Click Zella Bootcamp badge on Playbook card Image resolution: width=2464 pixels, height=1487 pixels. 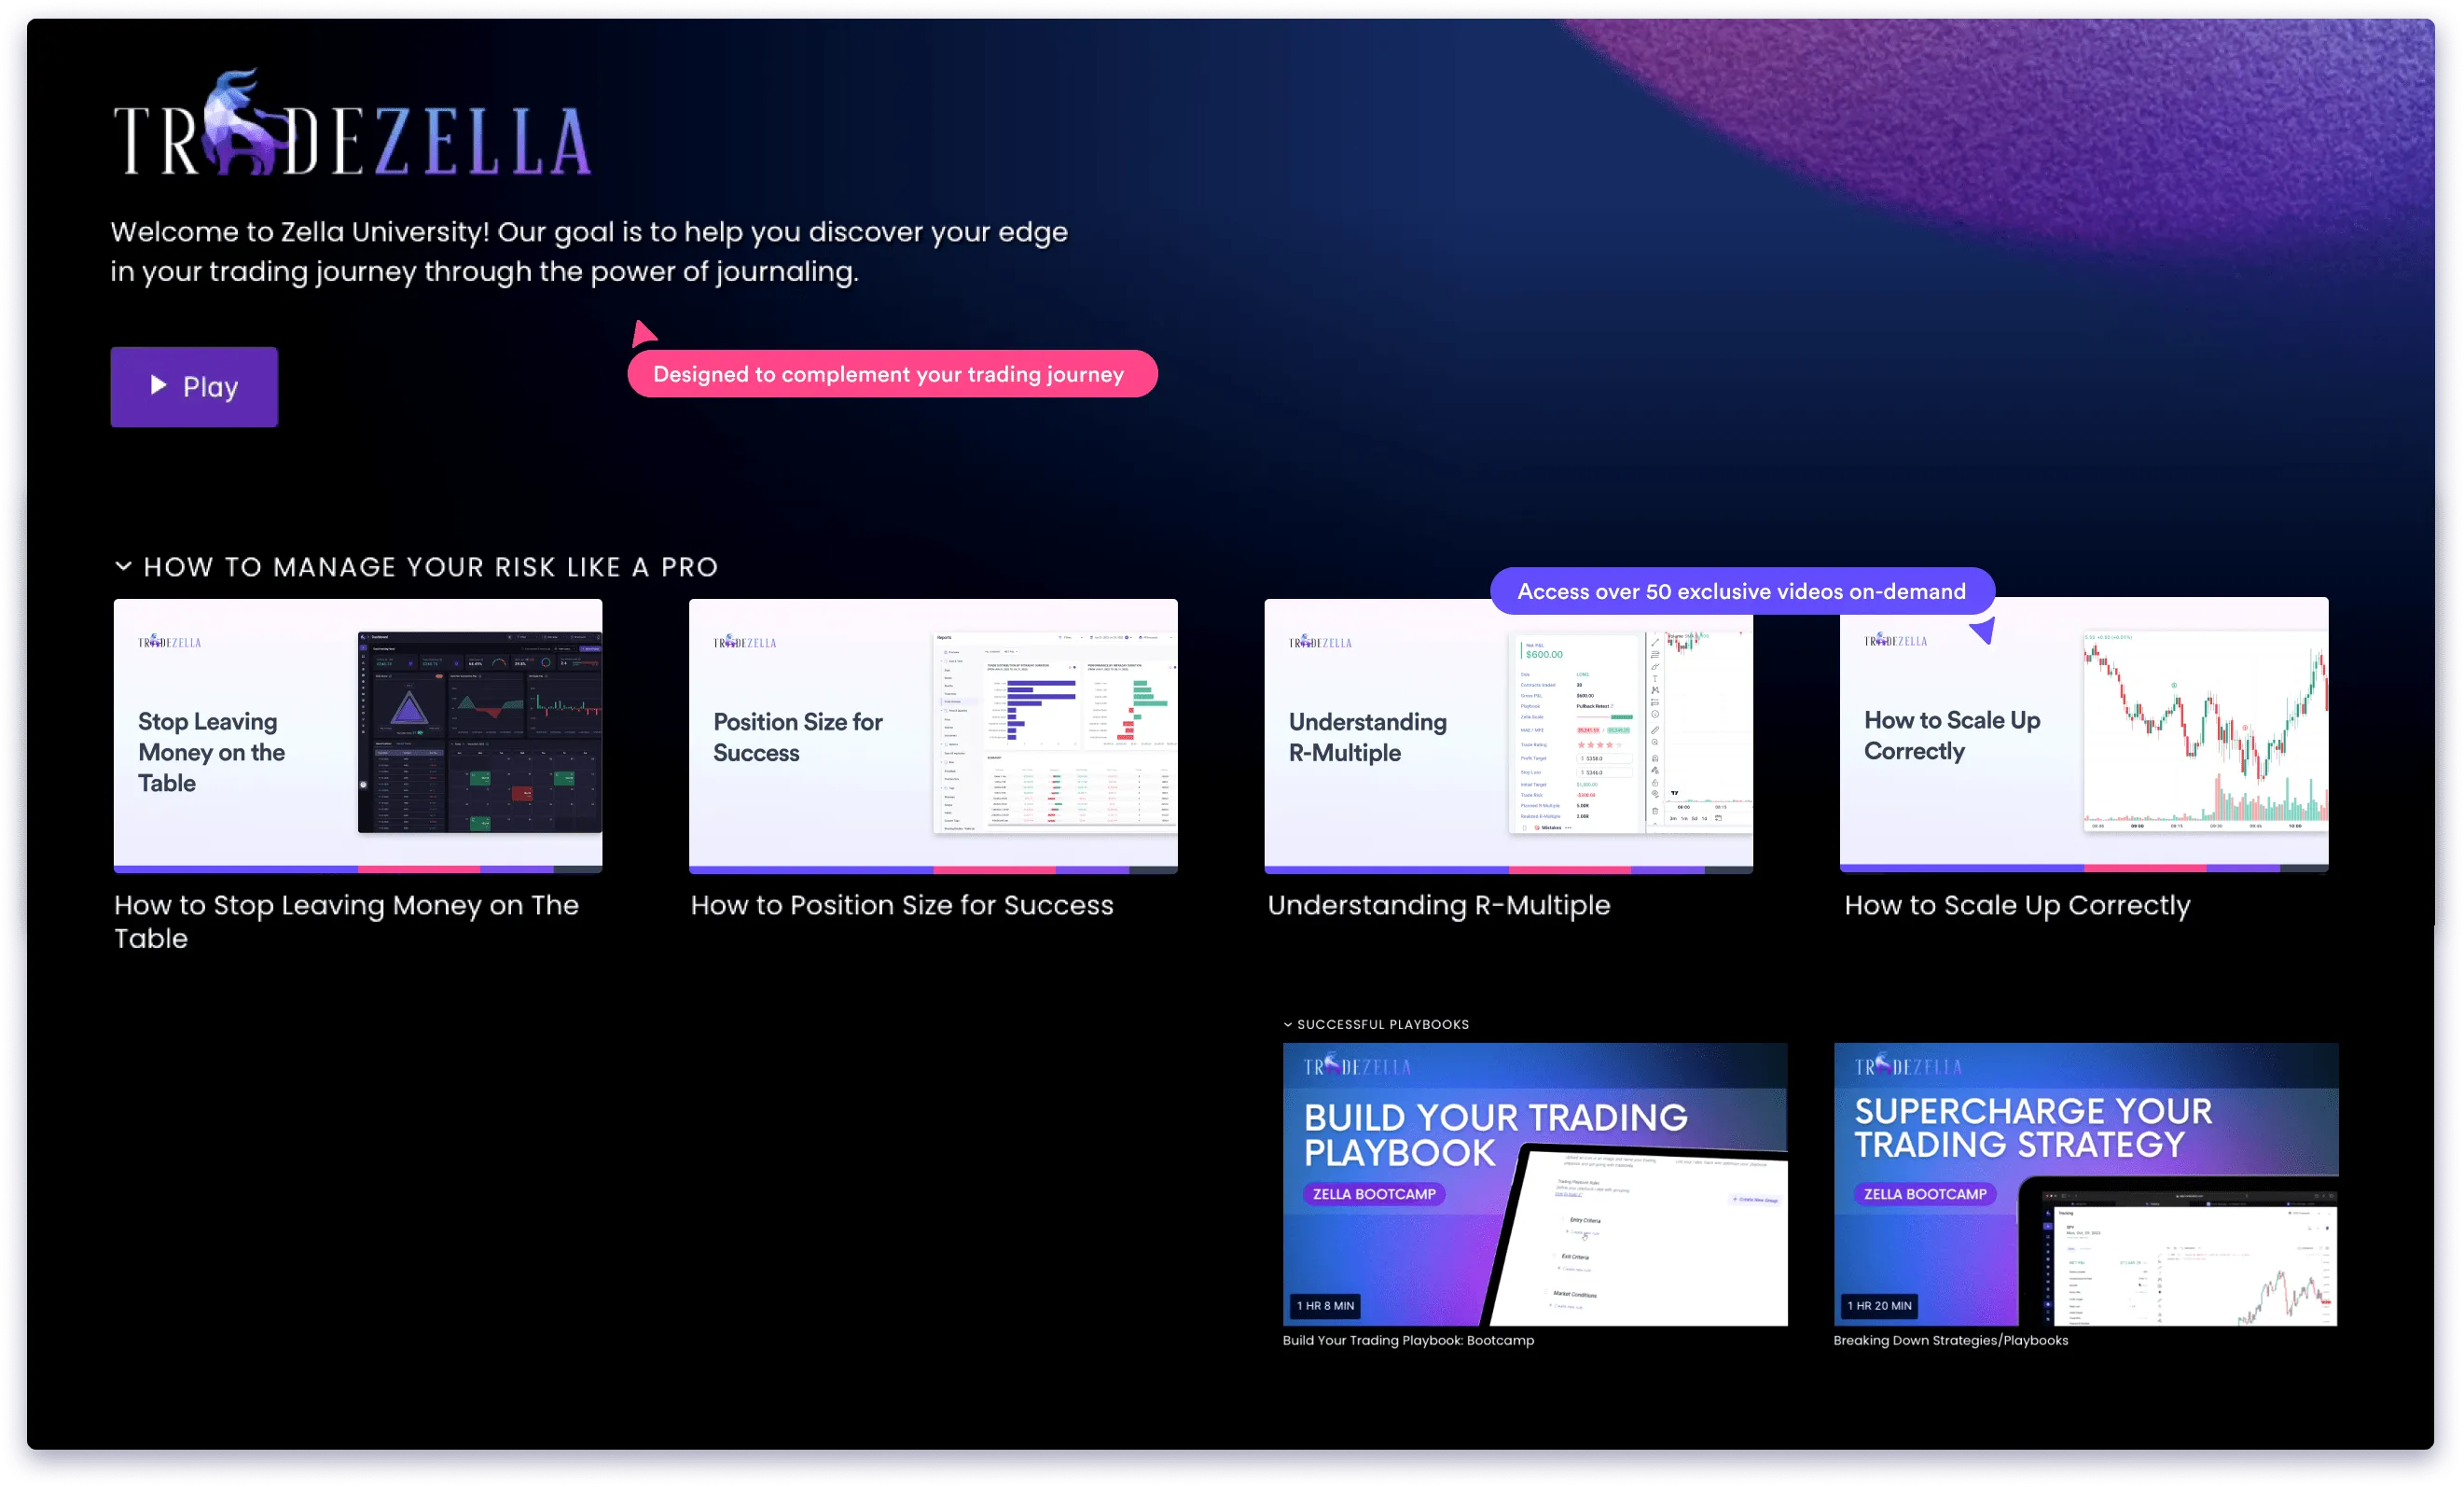point(1373,1194)
